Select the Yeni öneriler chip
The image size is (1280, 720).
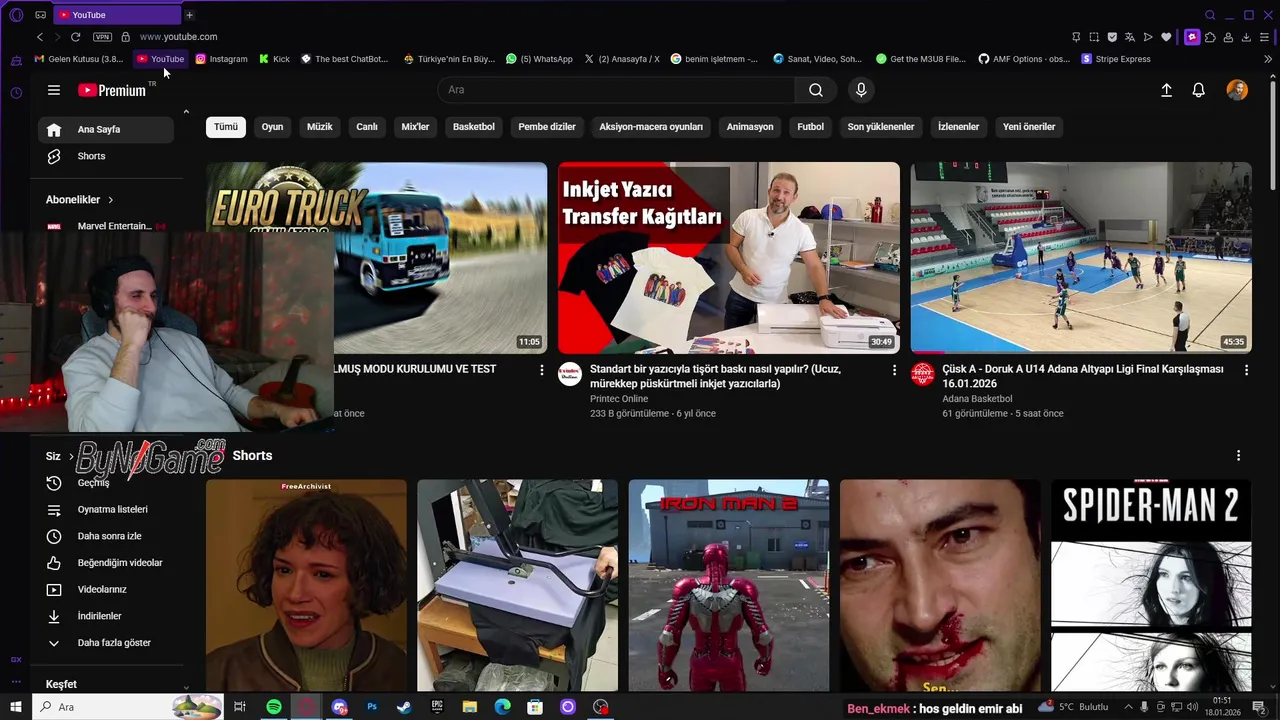click(x=1029, y=127)
